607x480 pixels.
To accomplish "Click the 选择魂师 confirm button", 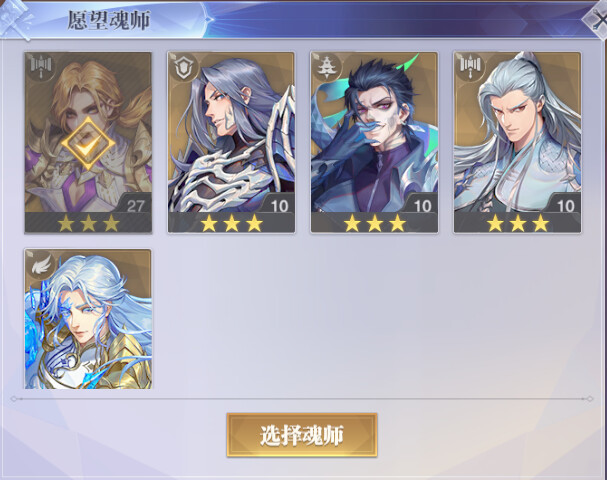I will (302, 435).
